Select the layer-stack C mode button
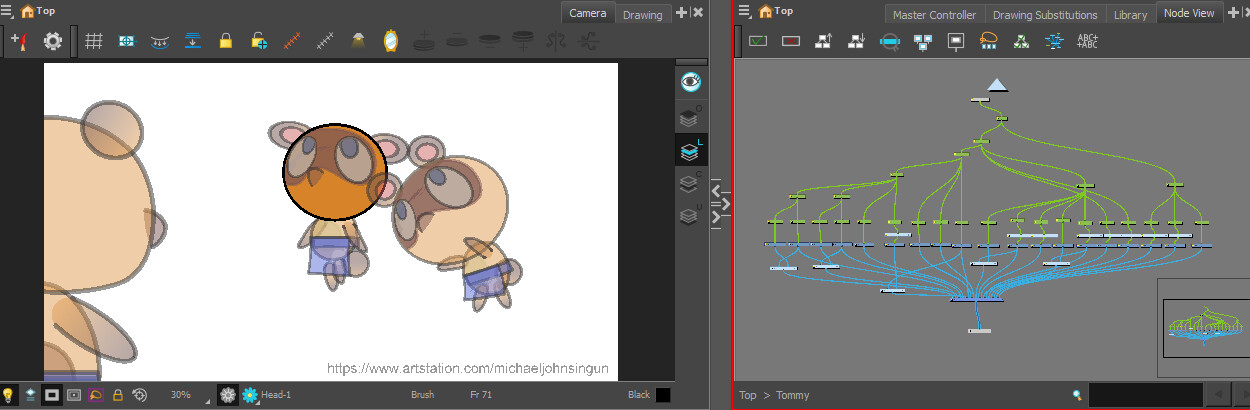Viewport: 1250px width, 410px height. [690, 183]
